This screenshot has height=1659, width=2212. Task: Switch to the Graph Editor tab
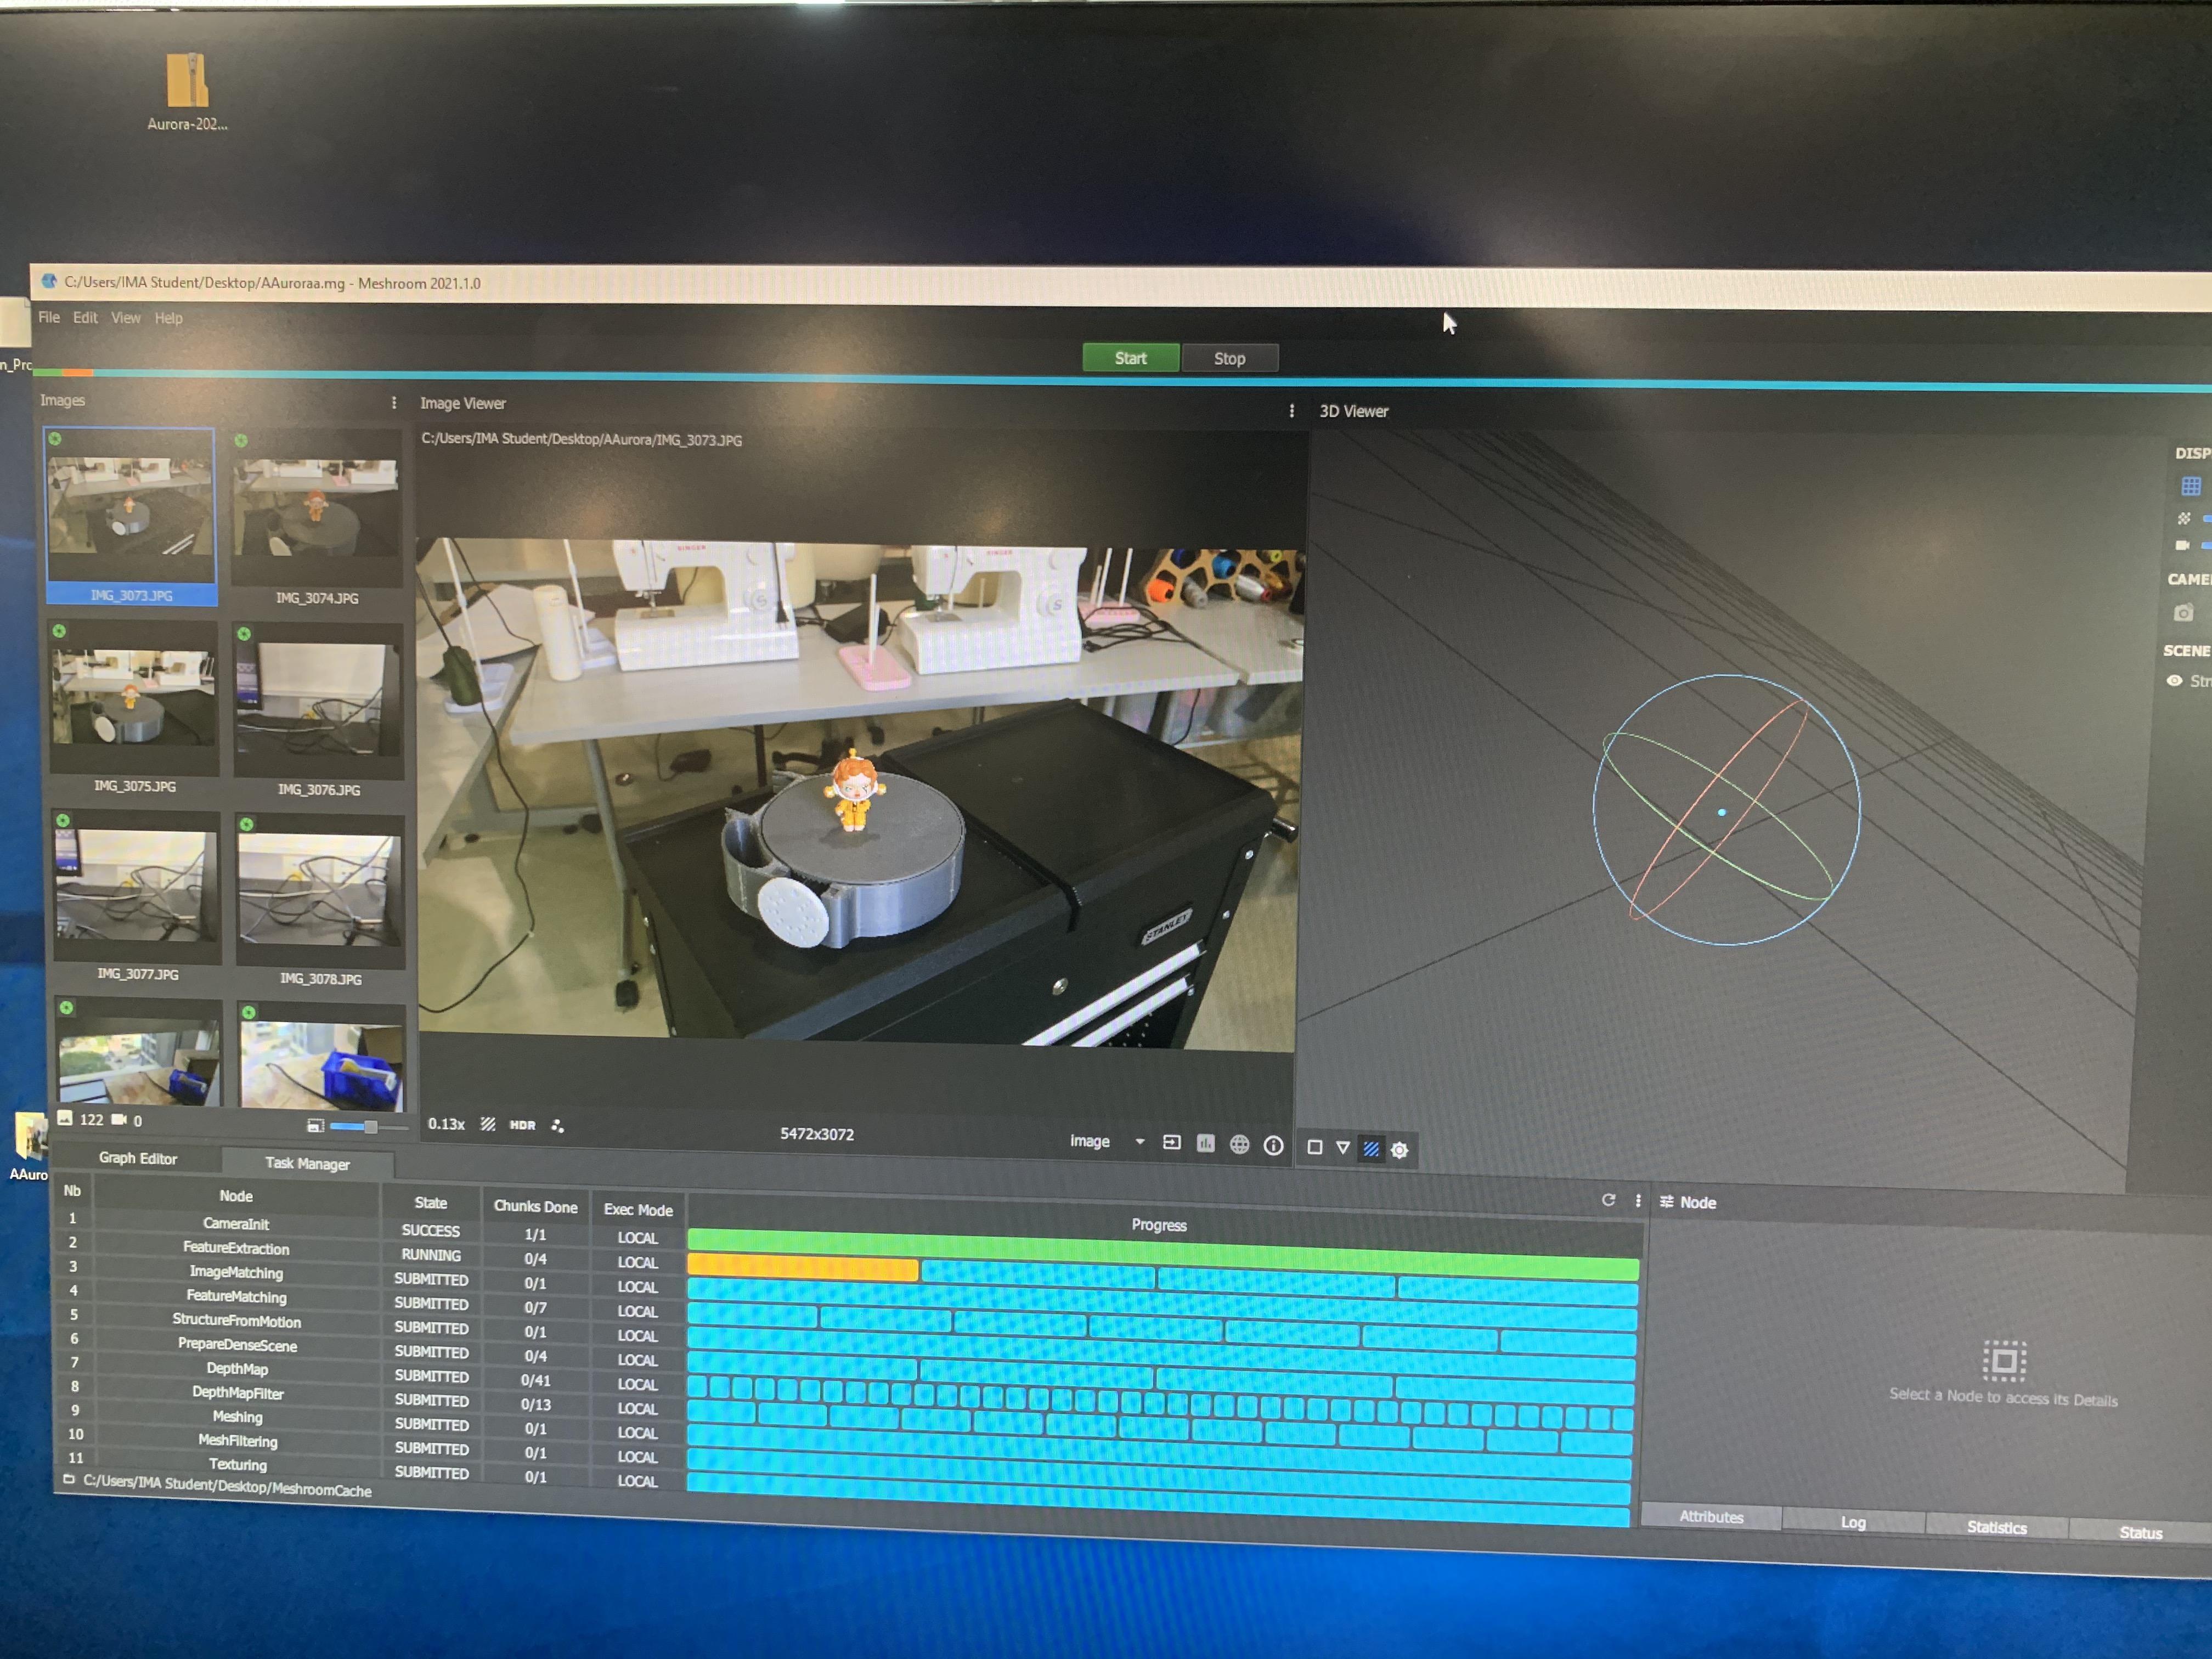click(x=138, y=1158)
